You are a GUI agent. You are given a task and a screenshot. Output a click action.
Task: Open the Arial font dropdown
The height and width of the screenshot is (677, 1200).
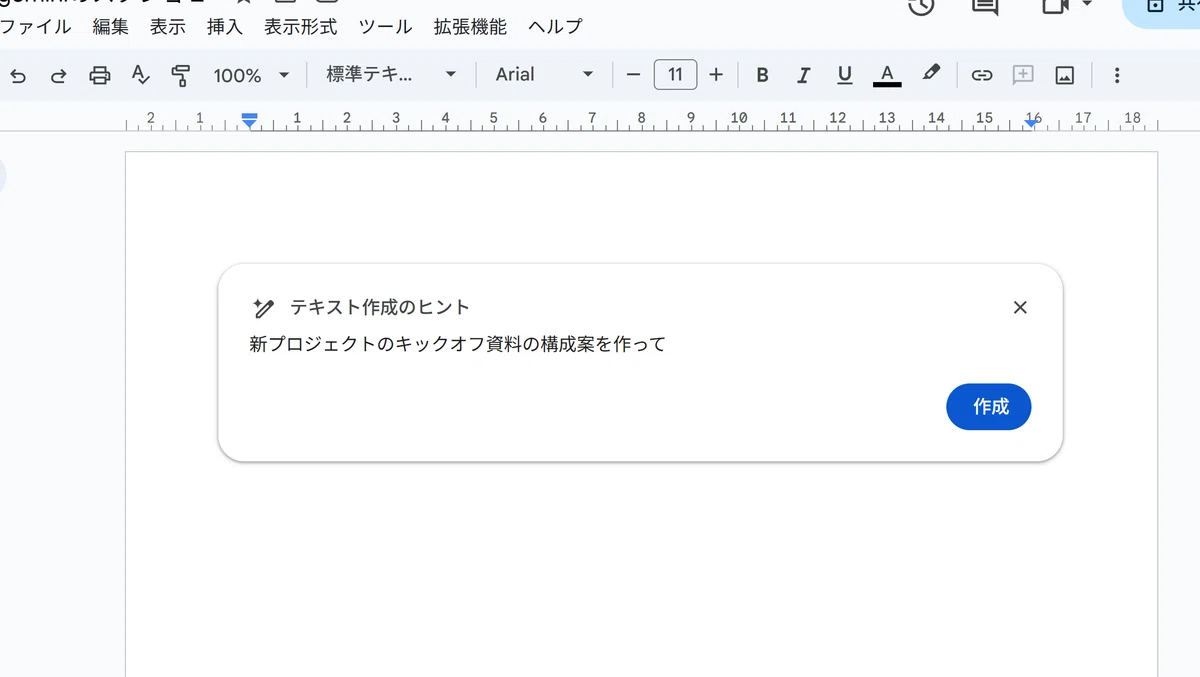click(x=544, y=75)
